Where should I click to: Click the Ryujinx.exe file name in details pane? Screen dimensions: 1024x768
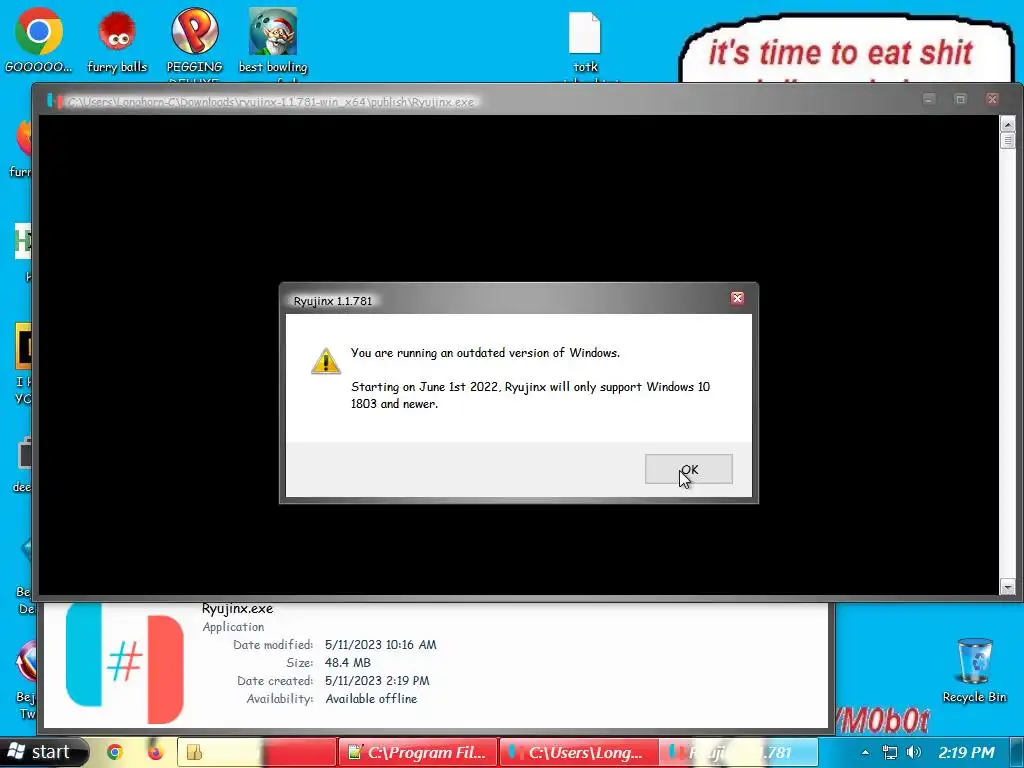click(237, 608)
